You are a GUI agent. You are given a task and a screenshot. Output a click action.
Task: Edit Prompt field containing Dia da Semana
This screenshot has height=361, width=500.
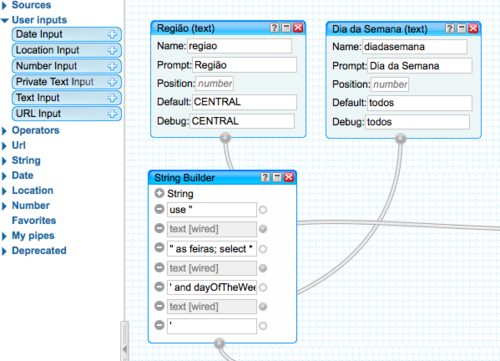pyautogui.click(x=420, y=66)
